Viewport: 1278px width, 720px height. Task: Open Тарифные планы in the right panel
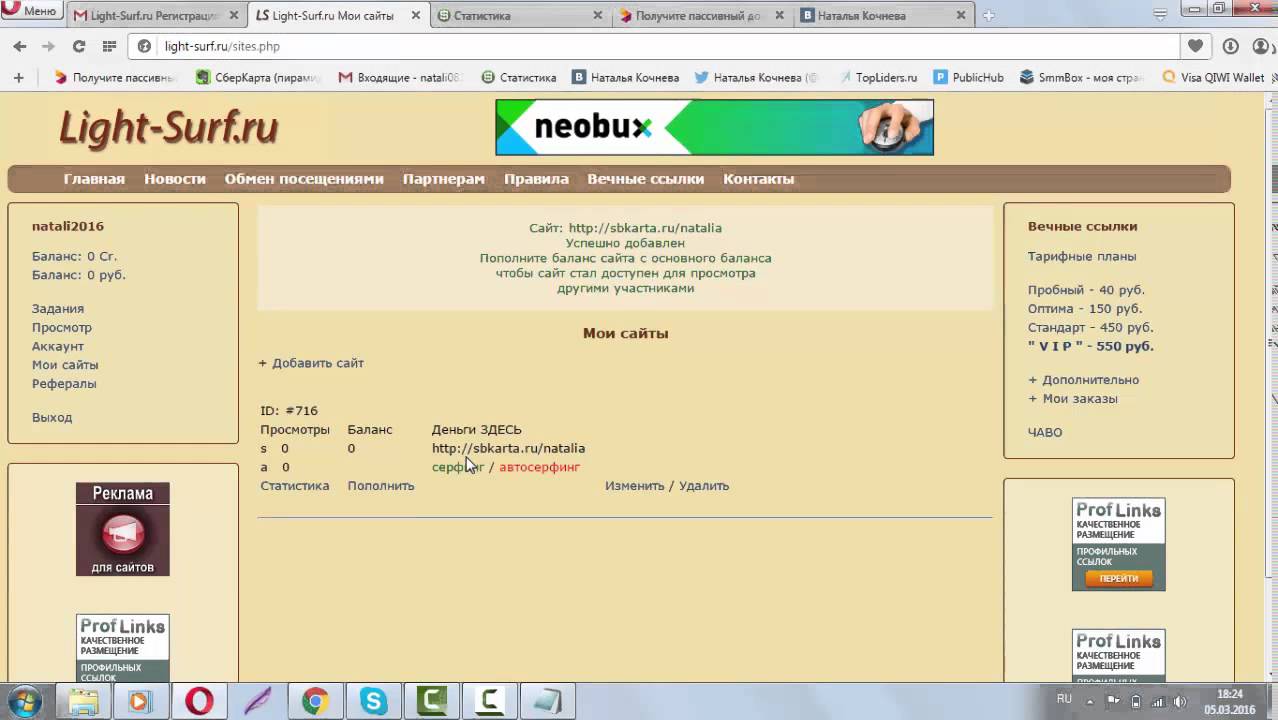(x=1082, y=256)
